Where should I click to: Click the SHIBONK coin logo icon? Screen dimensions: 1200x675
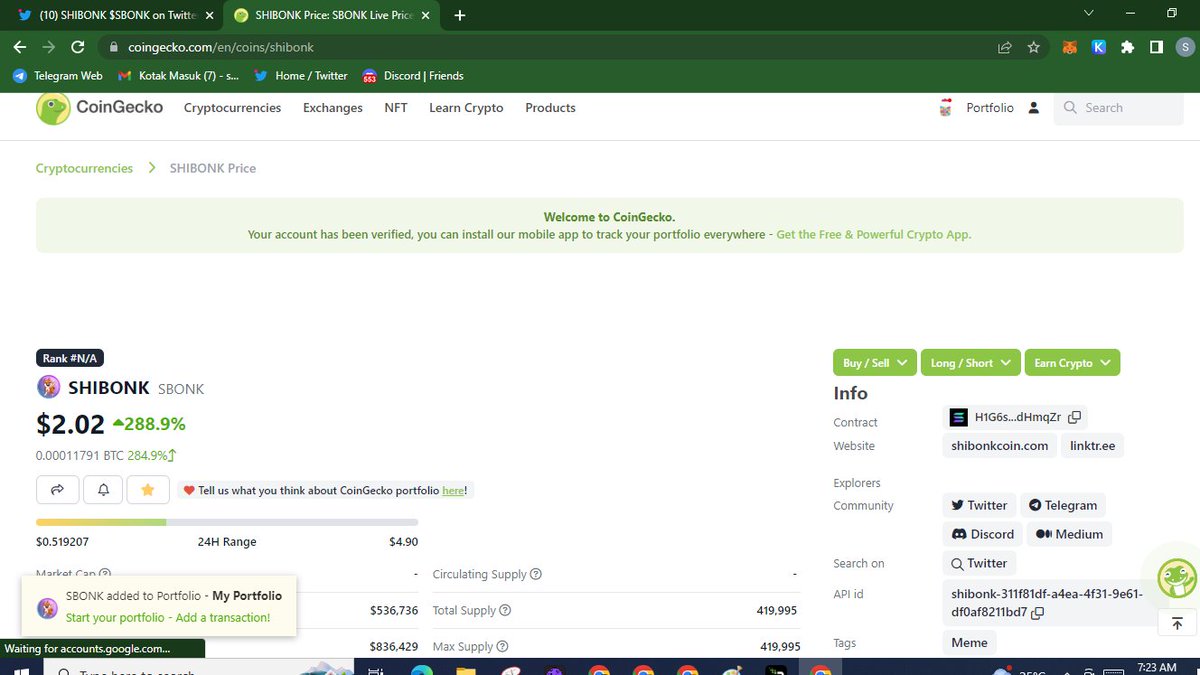click(48, 387)
